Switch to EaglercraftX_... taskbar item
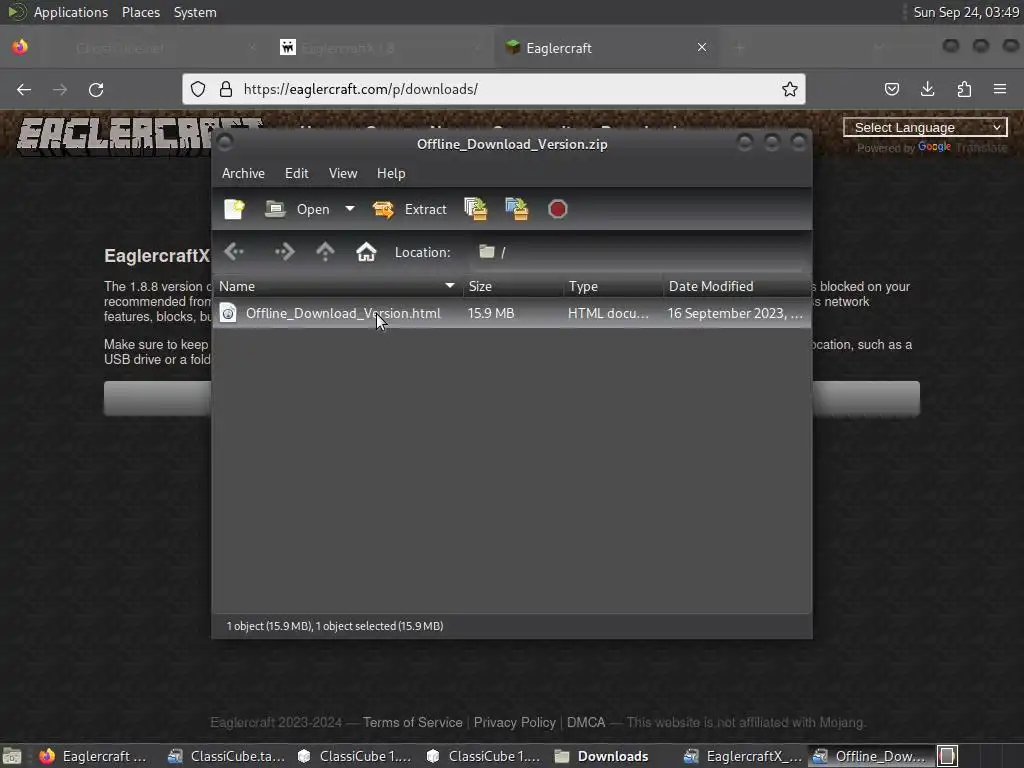 click(743, 756)
